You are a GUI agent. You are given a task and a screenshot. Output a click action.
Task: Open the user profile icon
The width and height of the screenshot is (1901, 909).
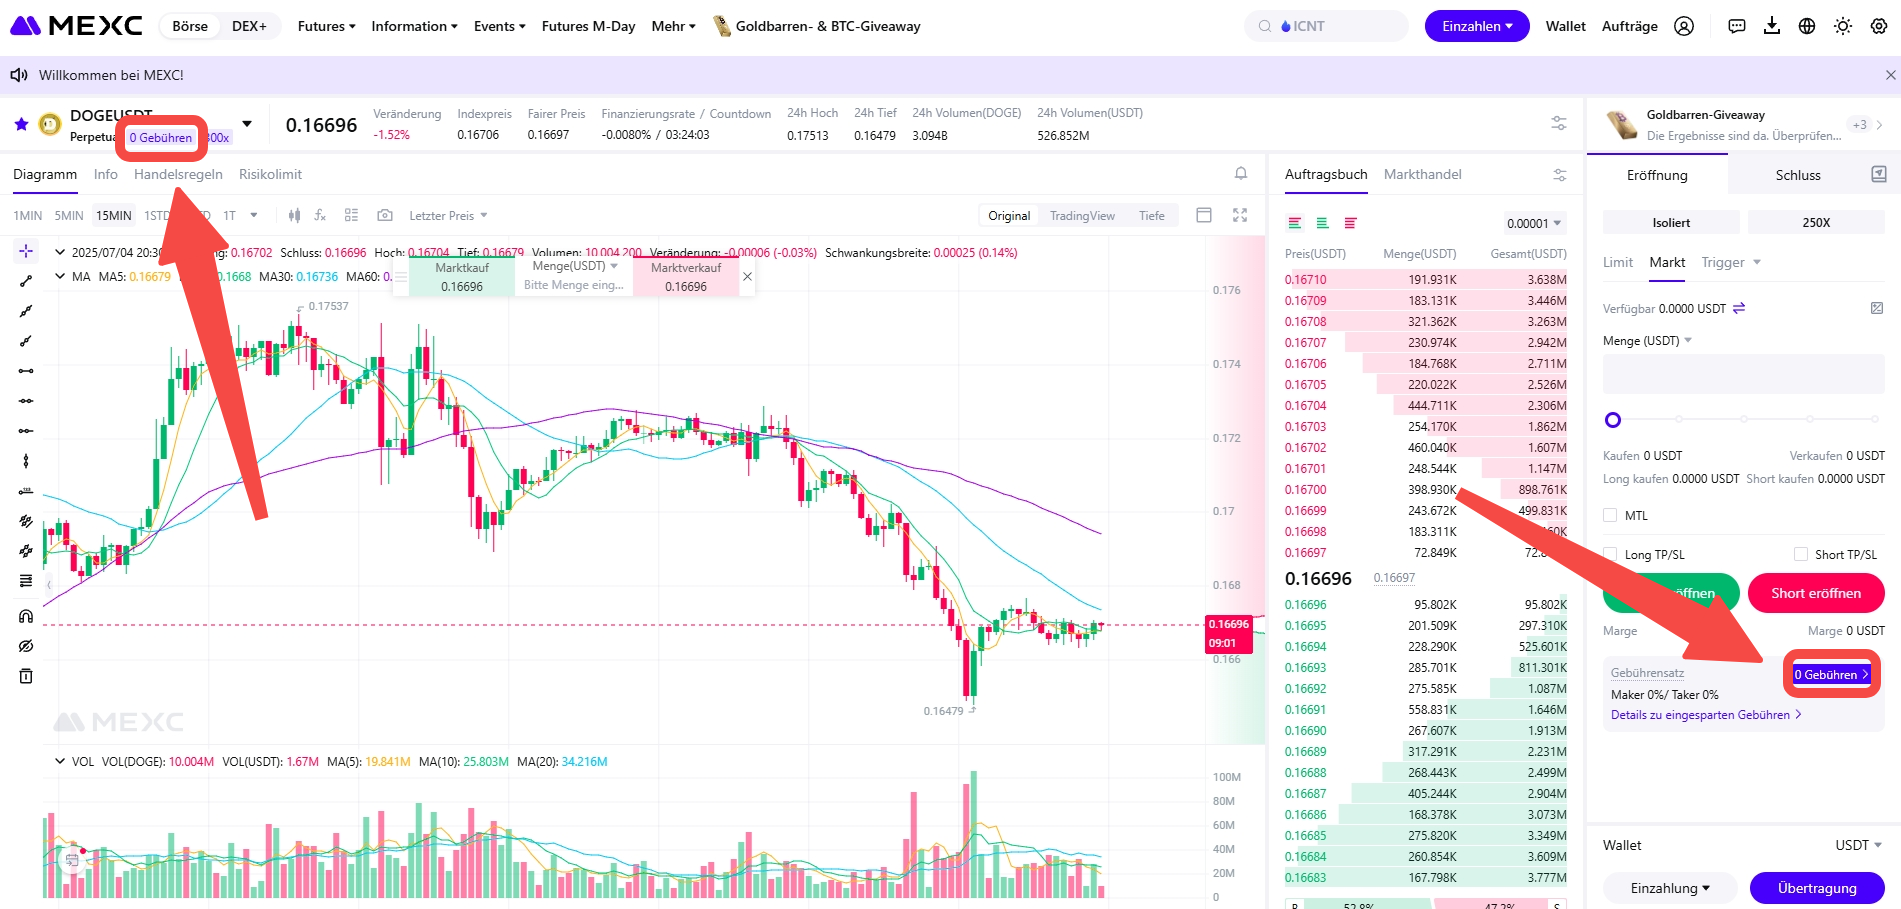click(1684, 26)
